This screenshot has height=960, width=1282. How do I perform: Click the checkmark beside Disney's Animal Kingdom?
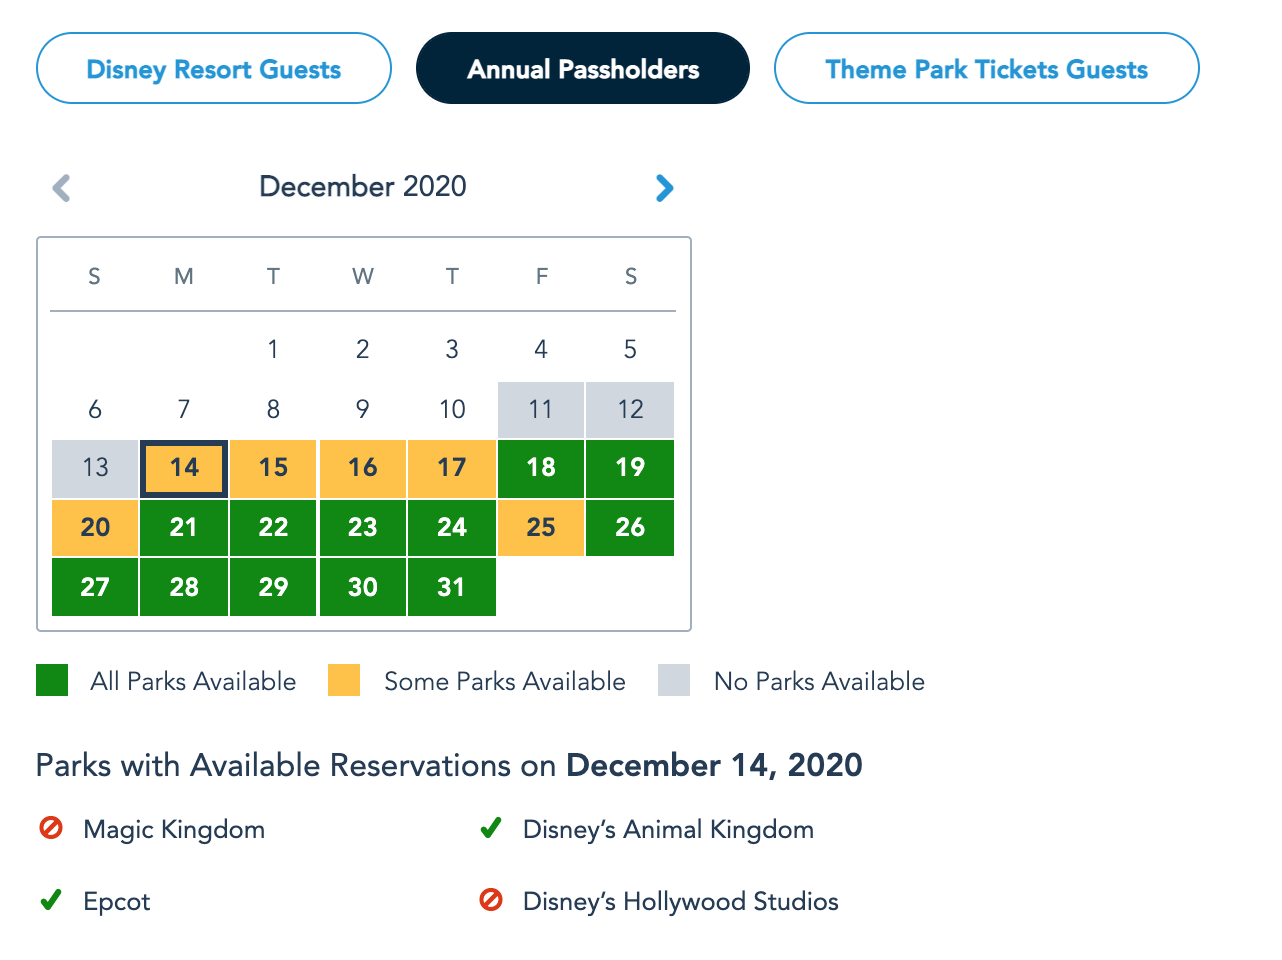pyautogui.click(x=491, y=828)
